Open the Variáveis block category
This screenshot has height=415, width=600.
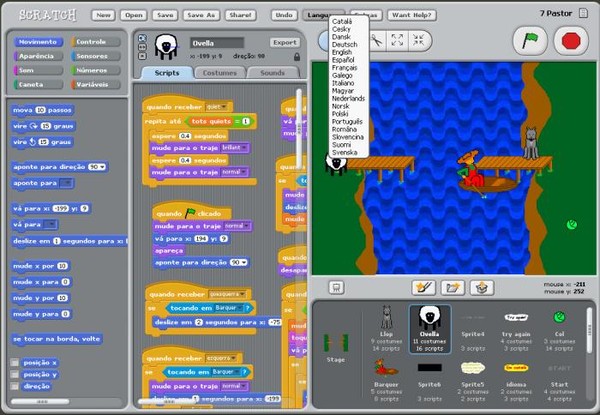(96, 84)
